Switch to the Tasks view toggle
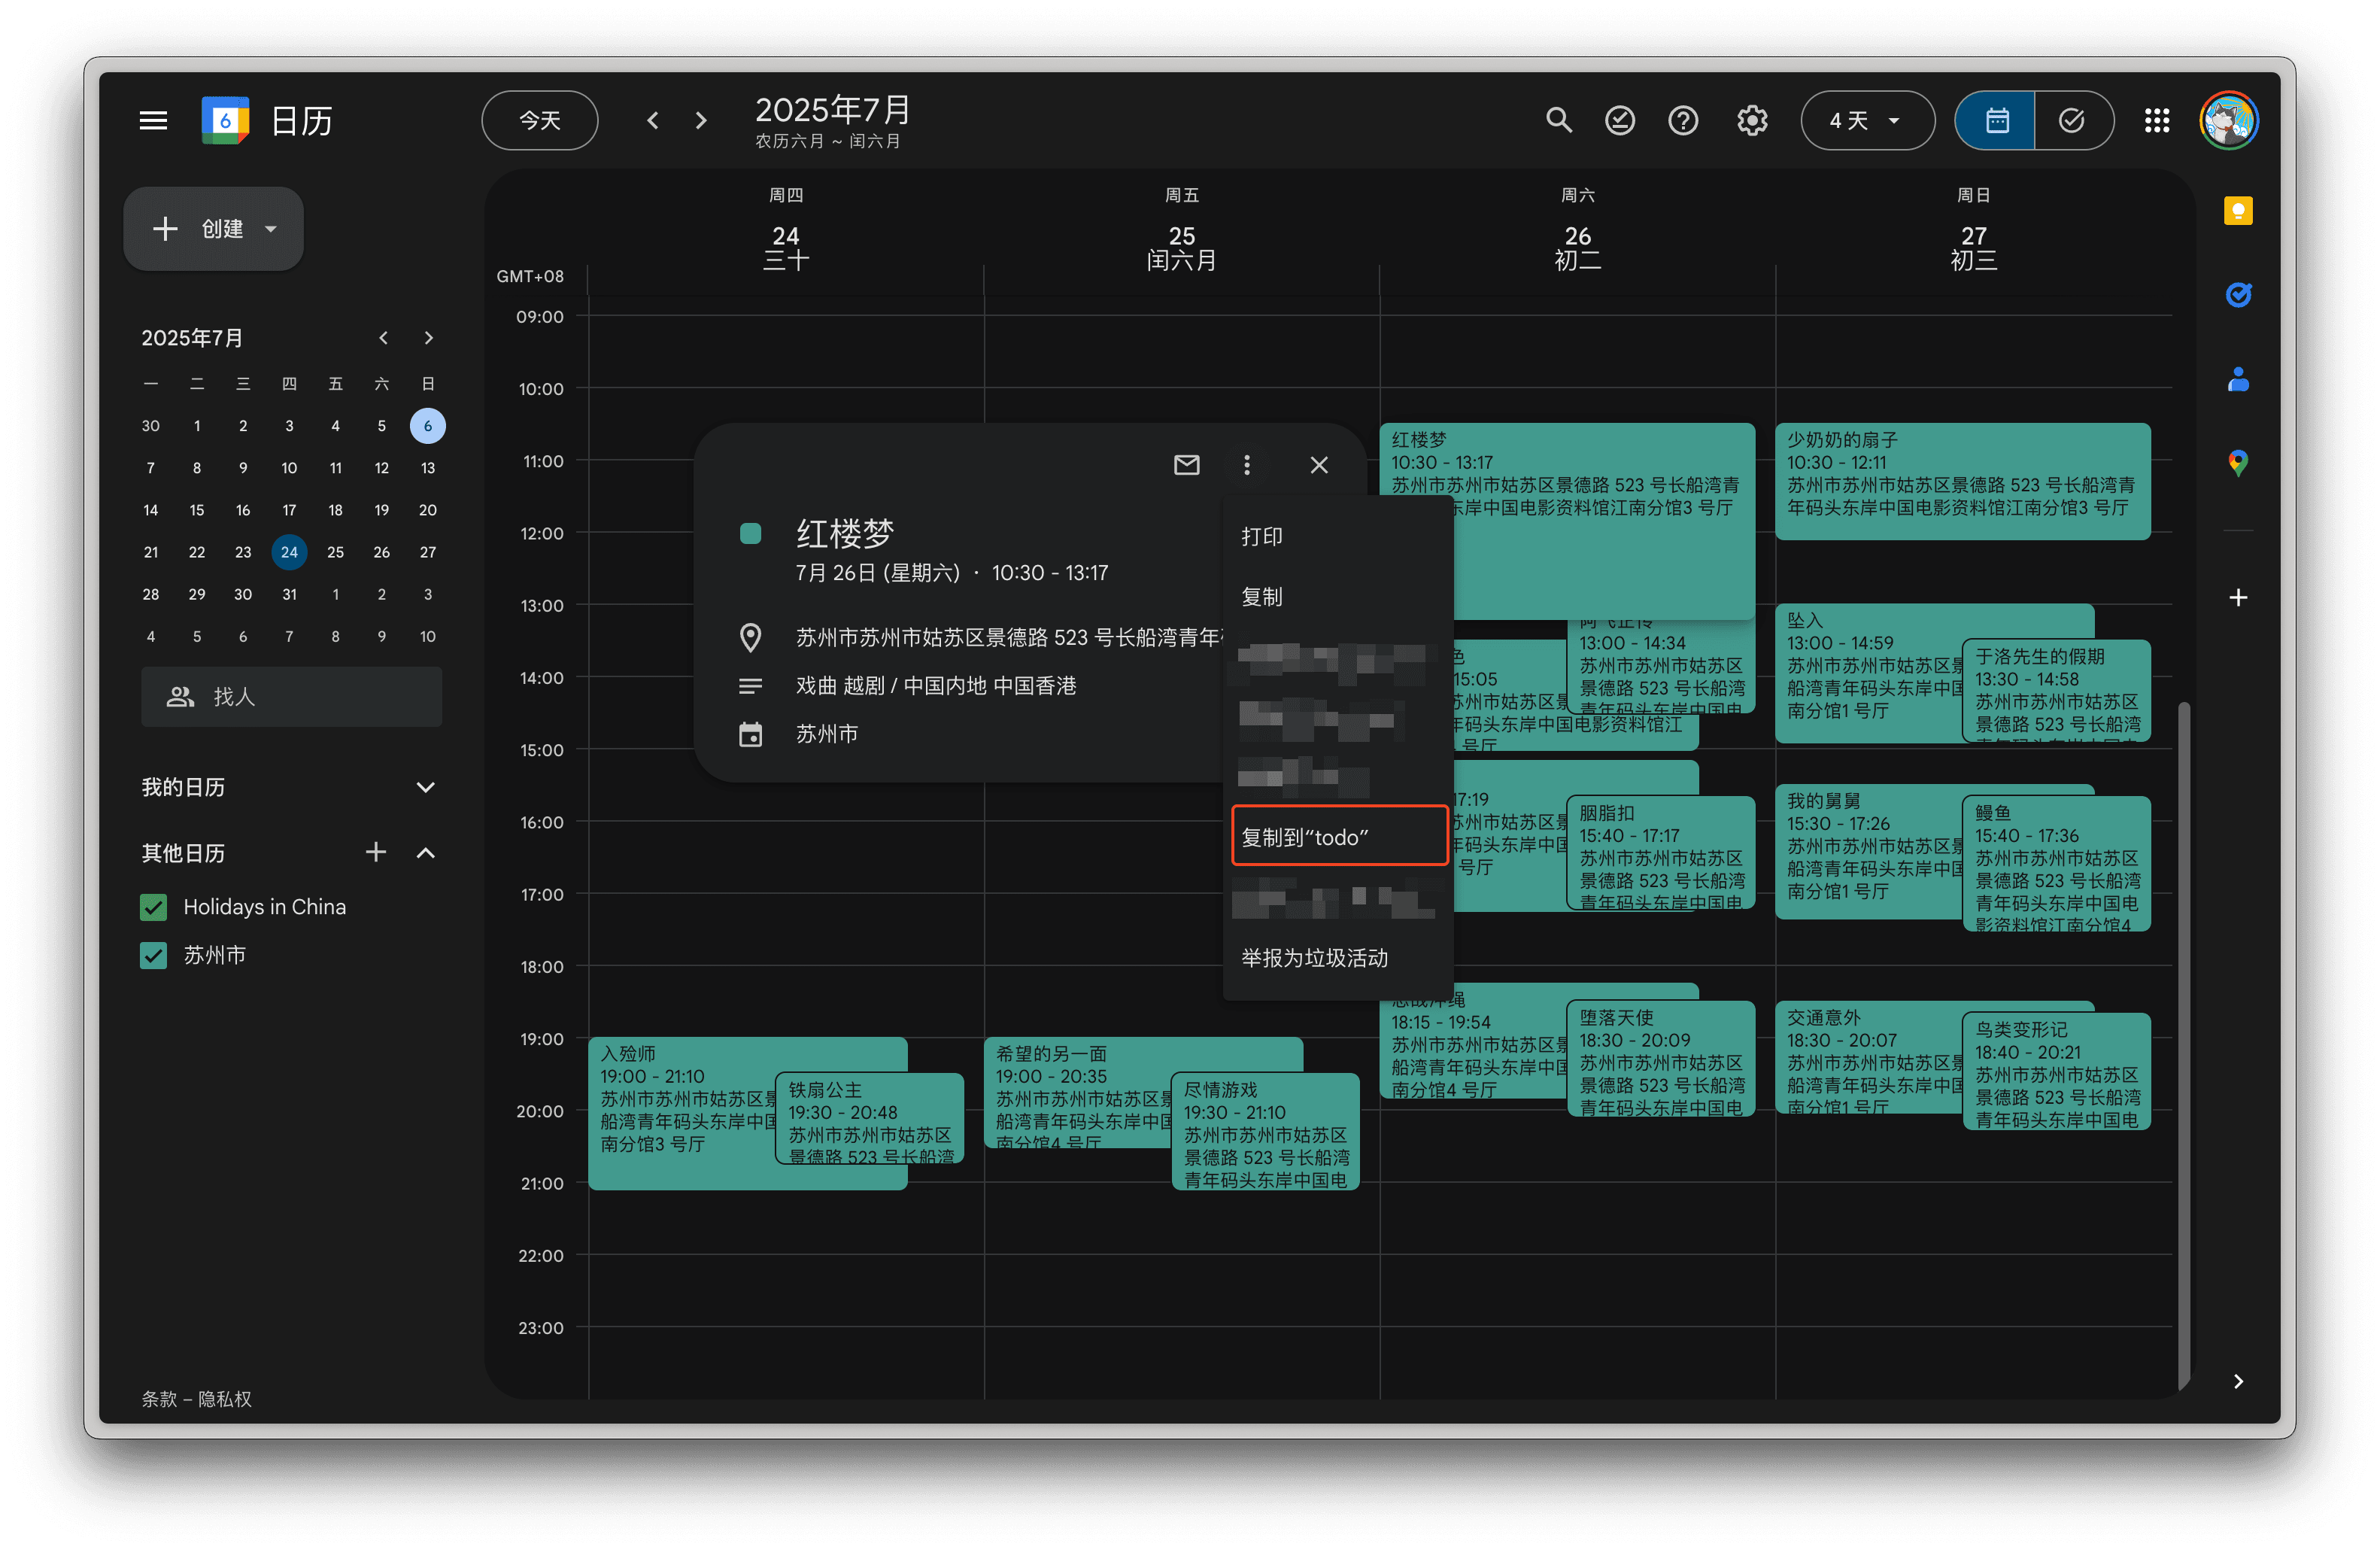The width and height of the screenshot is (2380, 1550). 2072,121
